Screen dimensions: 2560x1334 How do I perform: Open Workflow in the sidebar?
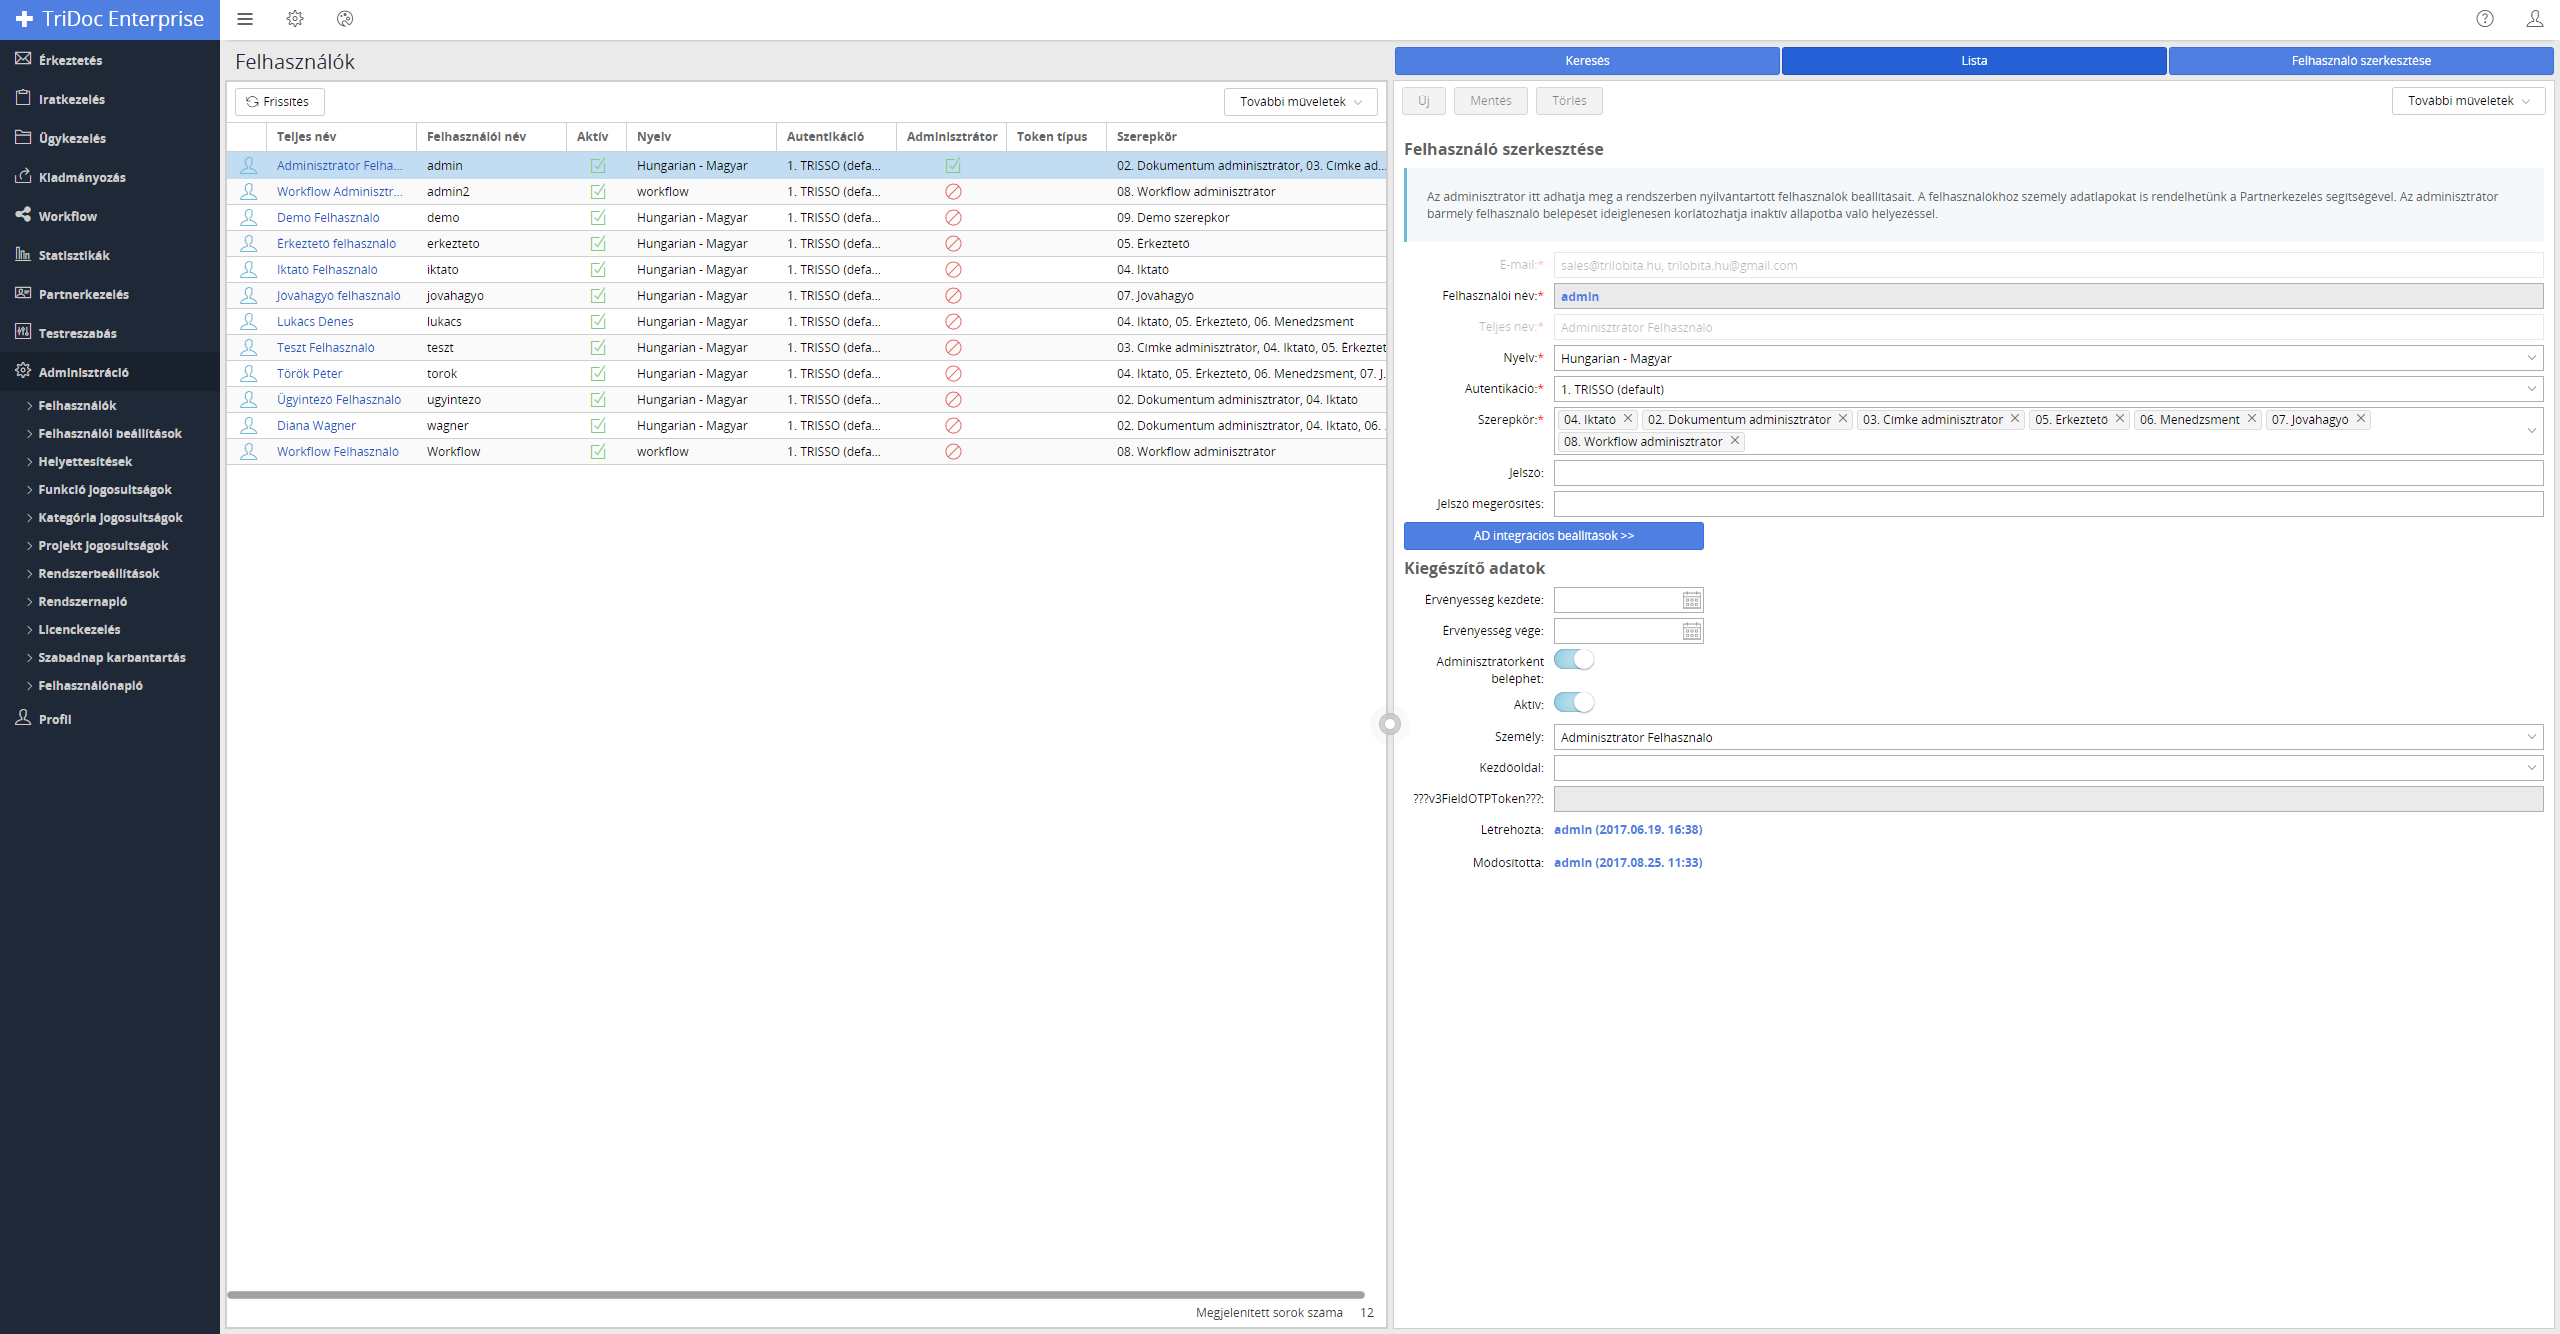(68, 216)
